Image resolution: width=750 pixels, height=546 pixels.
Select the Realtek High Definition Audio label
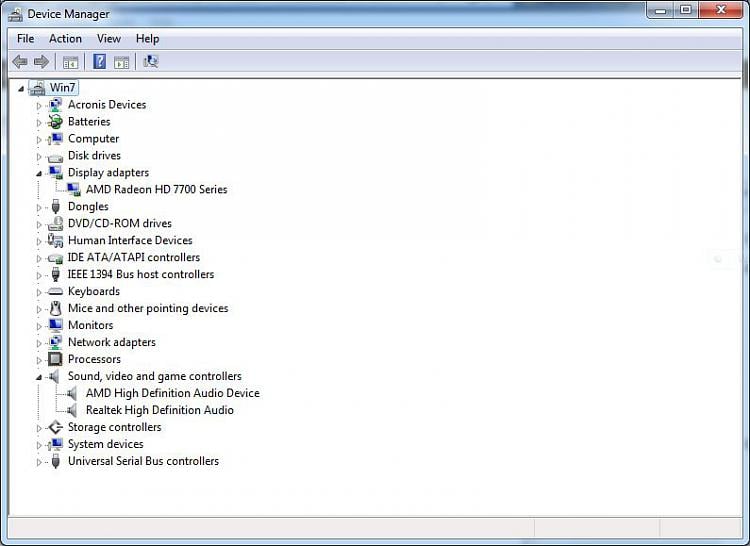[x=160, y=410]
